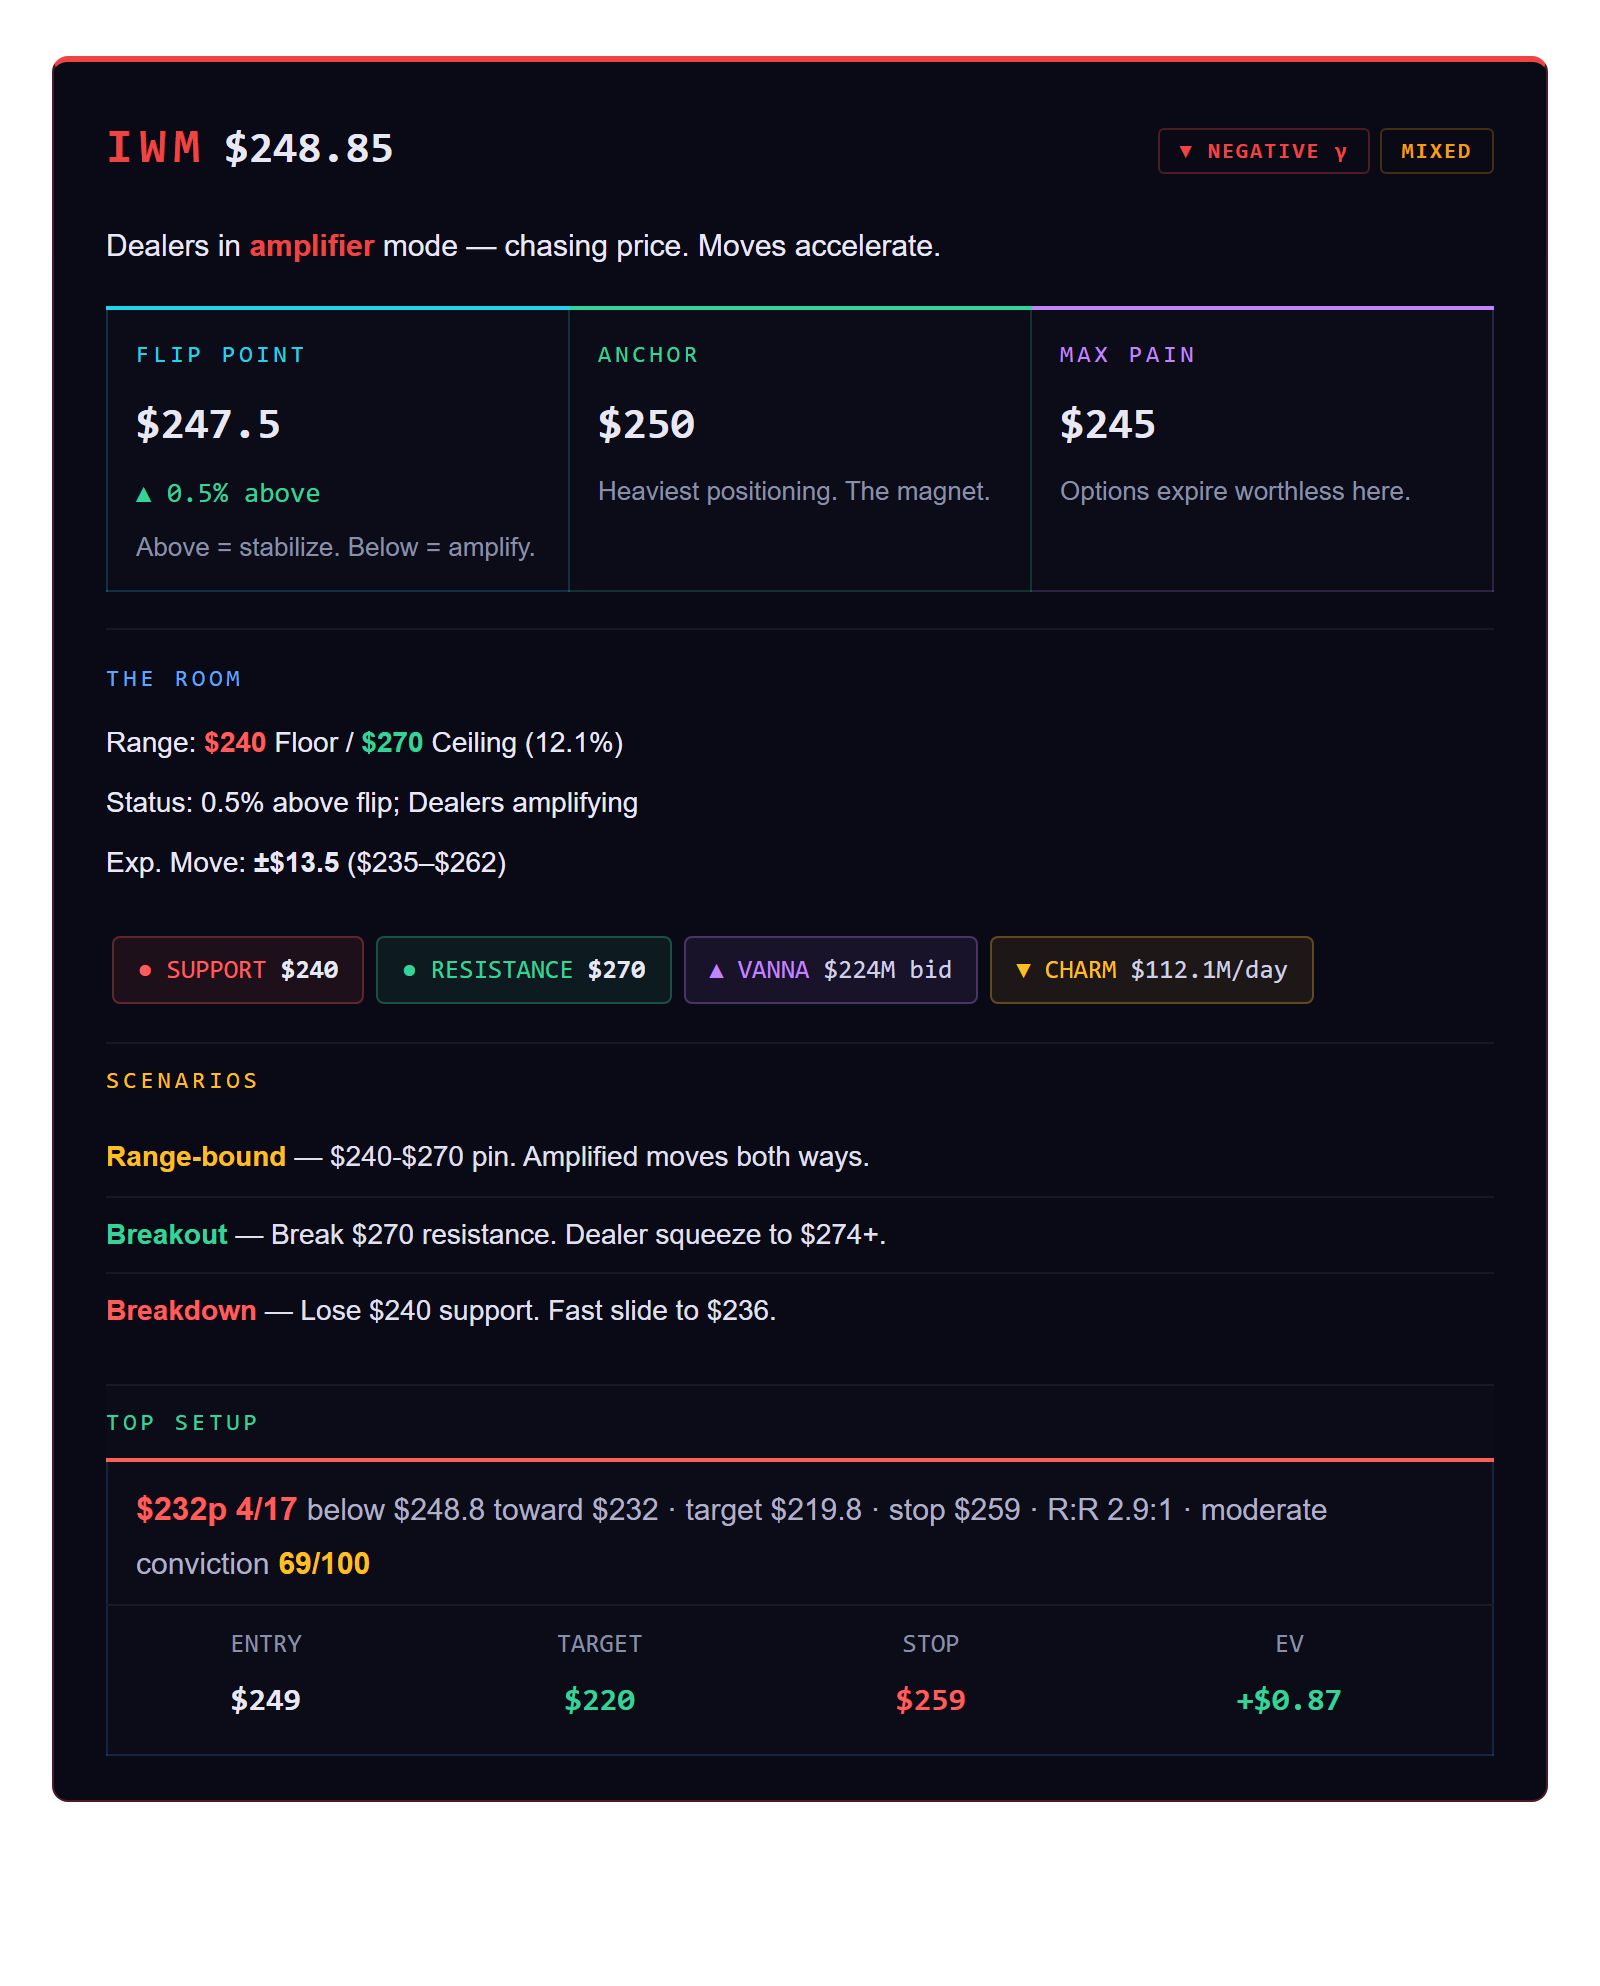Click the green up-triangle beside 0.5% above

[x=144, y=494]
